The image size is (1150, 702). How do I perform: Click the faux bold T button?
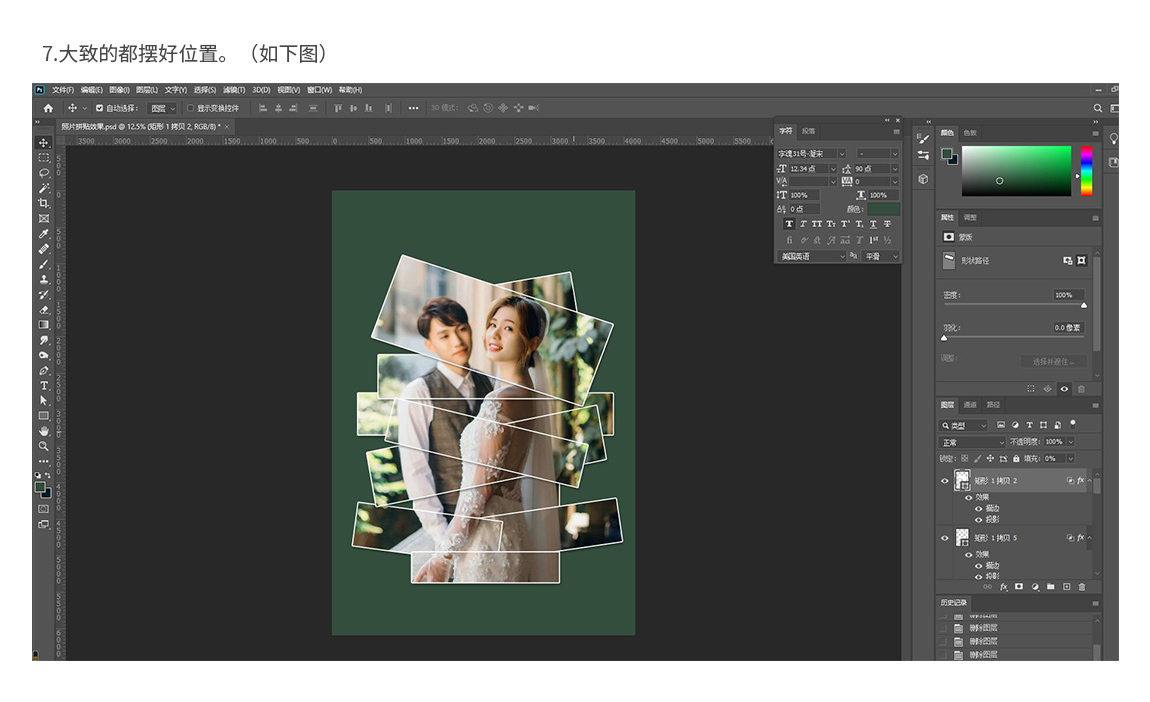(789, 224)
